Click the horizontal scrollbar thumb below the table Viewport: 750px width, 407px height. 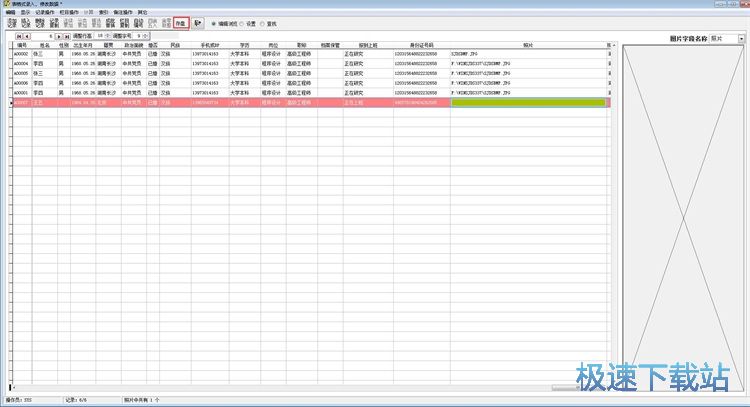click(x=564, y=387)
